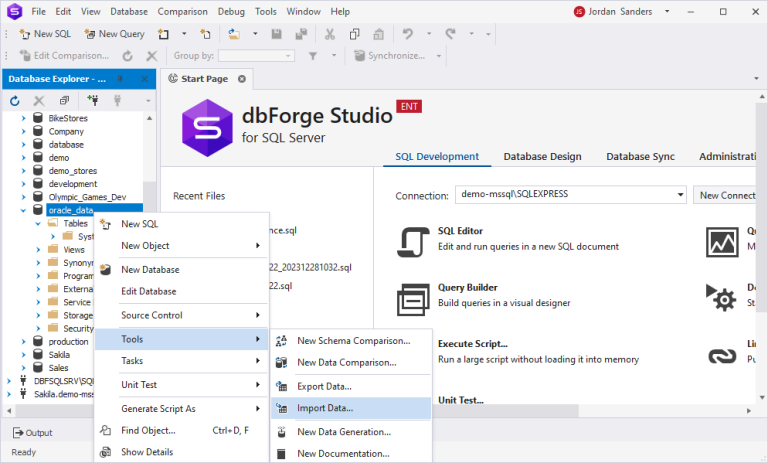Close the Start Page tab
Screen dimensions: 768x463
(x=242, y=79)
